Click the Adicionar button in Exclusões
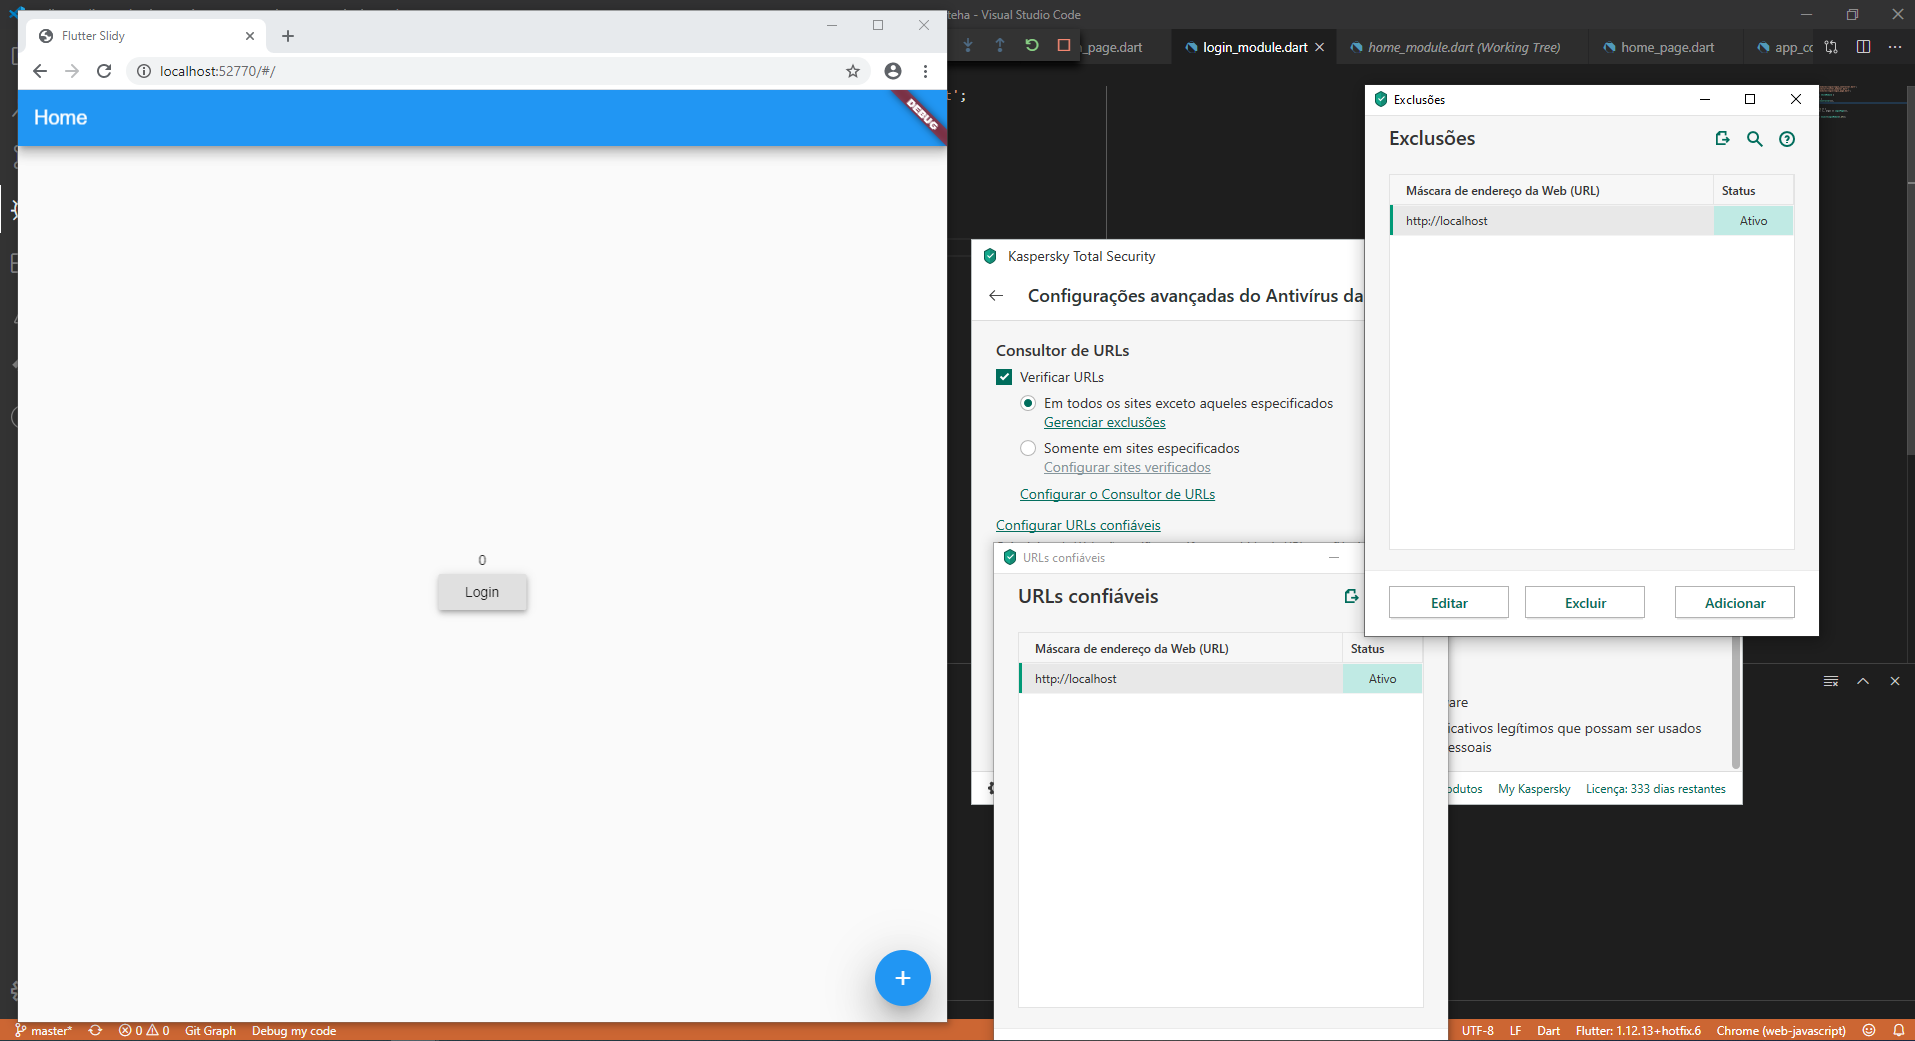1915x1041 pixels. (1733, 602)
